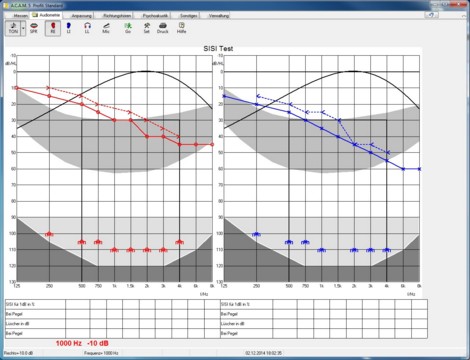Viewport: 470px width, 360px height.
Task: Click the Mic microphone icon
Action: click(x=106, y=28)
